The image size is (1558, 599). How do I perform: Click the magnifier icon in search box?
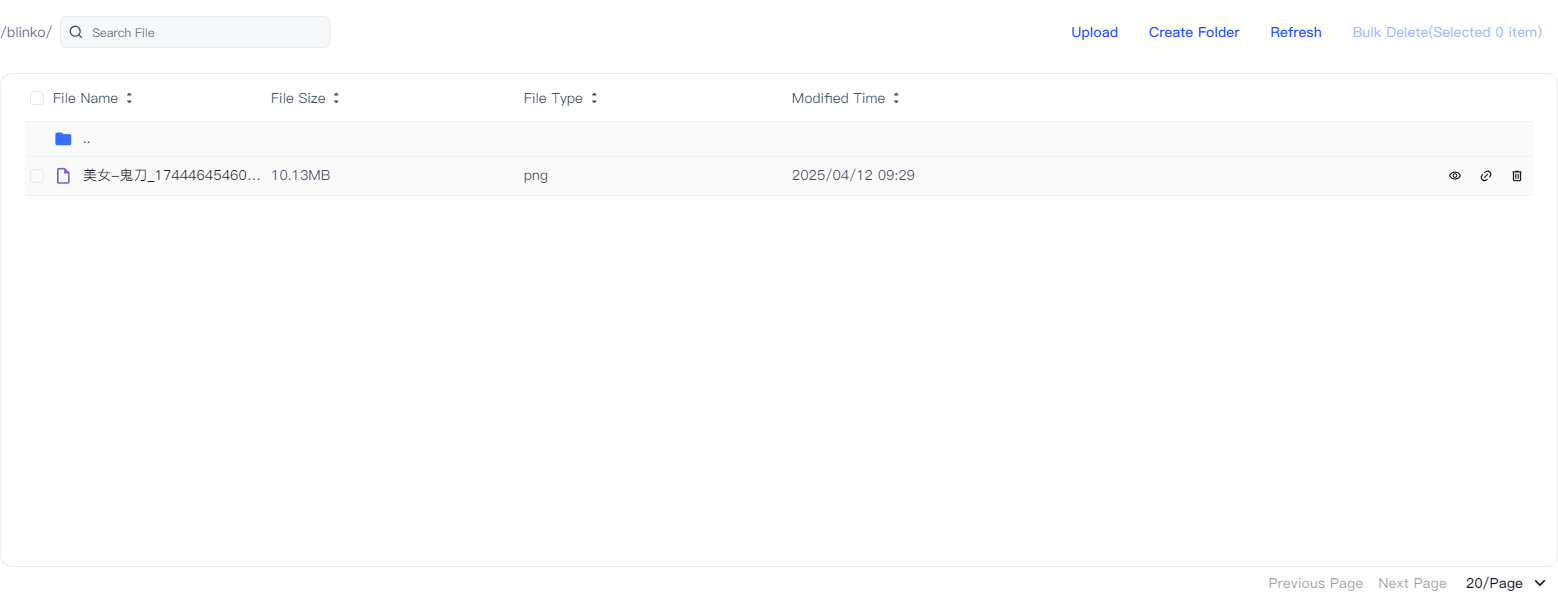click(76, 32)
